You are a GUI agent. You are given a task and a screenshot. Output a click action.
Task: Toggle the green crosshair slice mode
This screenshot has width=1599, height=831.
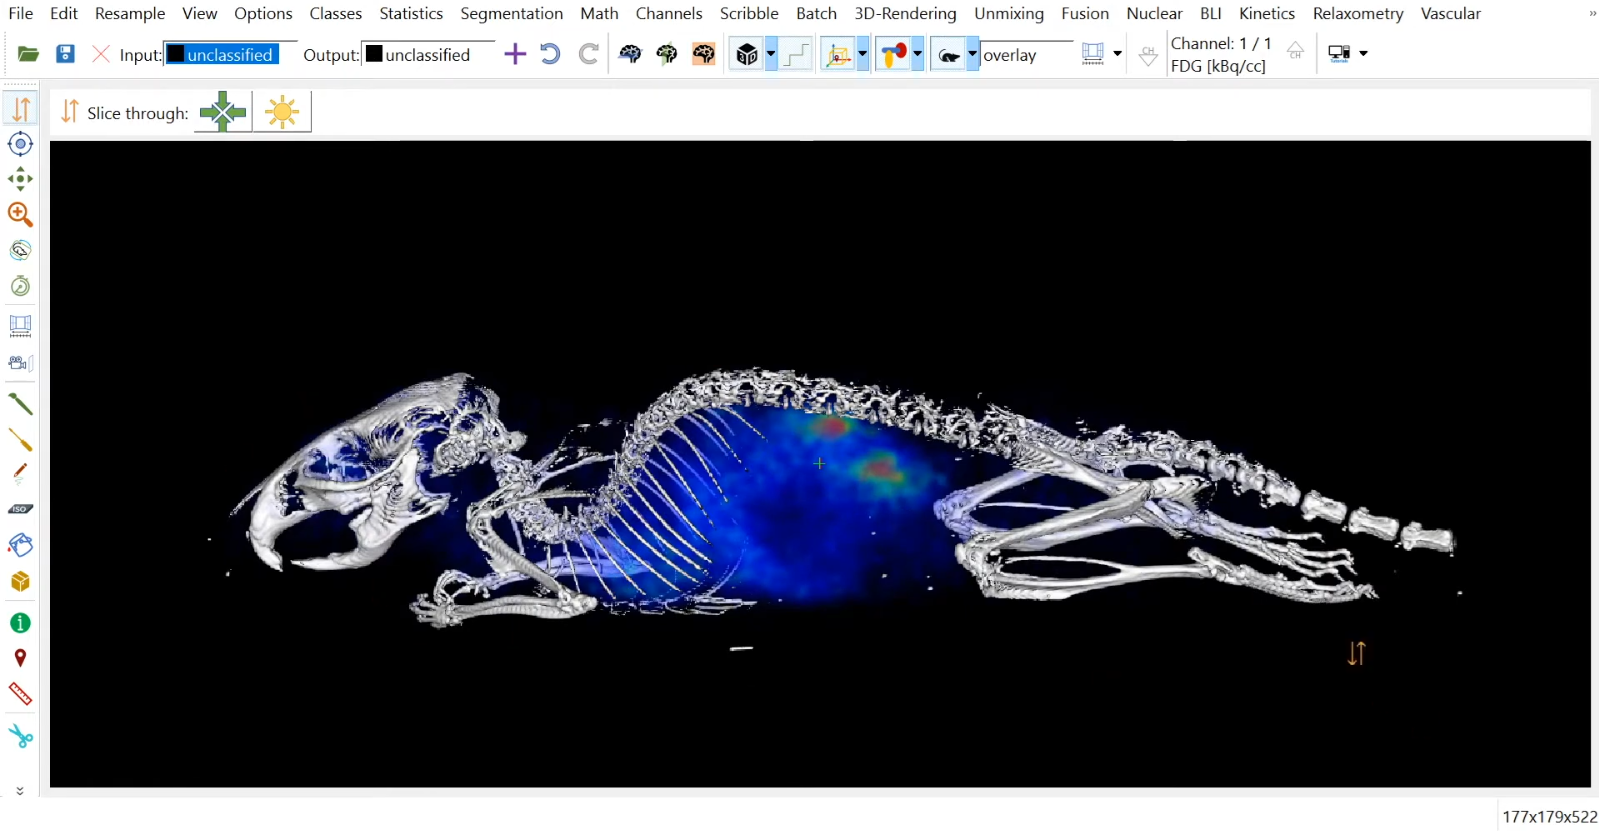[223, 112]
